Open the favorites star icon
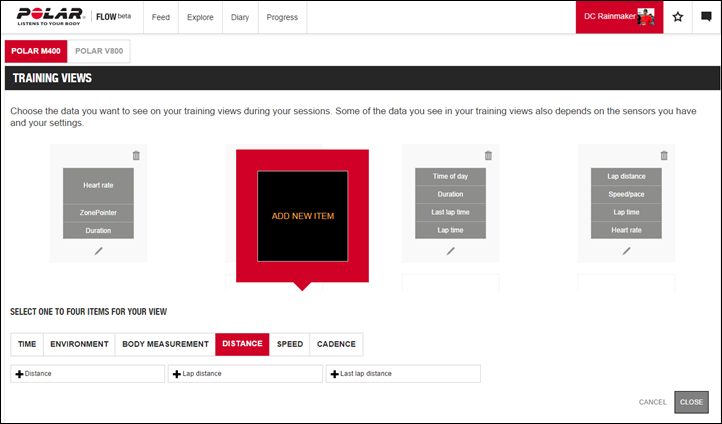Image resolution: width=722 pixels, height=424 pixels. tap(677, 17)
